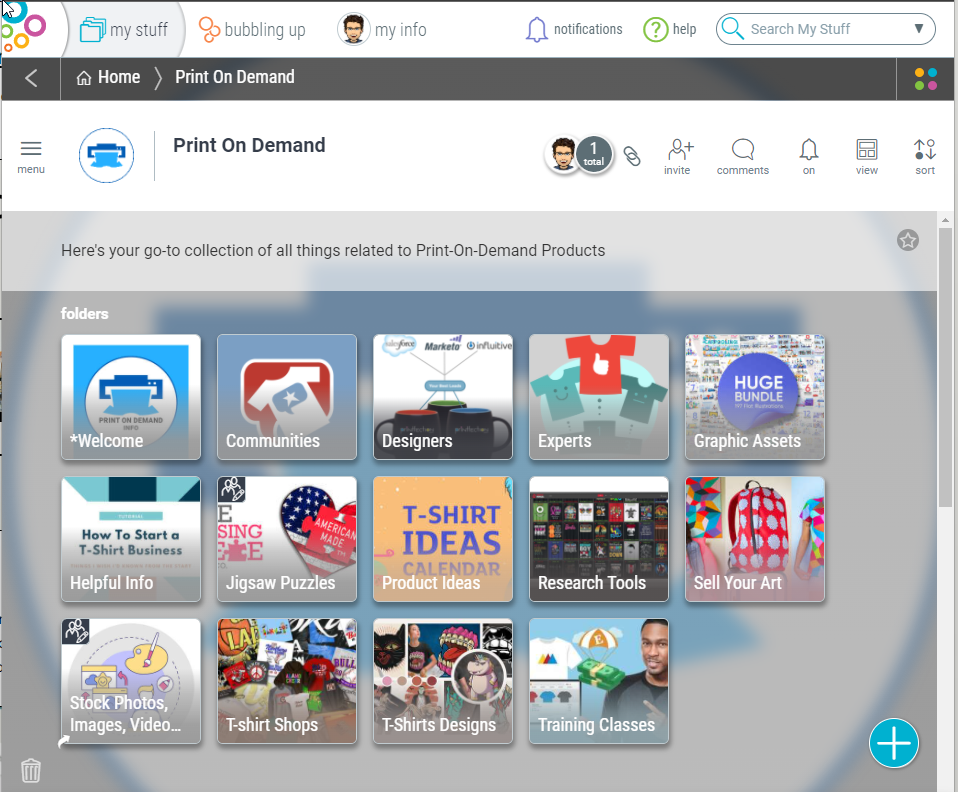Click the folder description text
Viewport: 958px width, 792px height.
(x=333, y=251)
